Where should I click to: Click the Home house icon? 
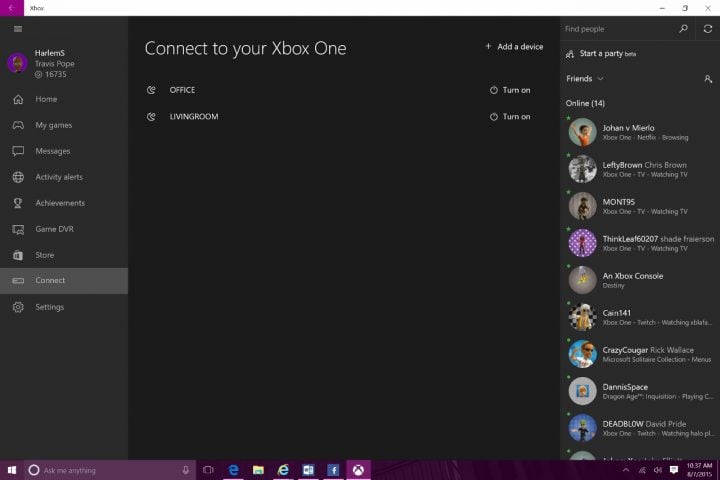click(x=18, y=99)
